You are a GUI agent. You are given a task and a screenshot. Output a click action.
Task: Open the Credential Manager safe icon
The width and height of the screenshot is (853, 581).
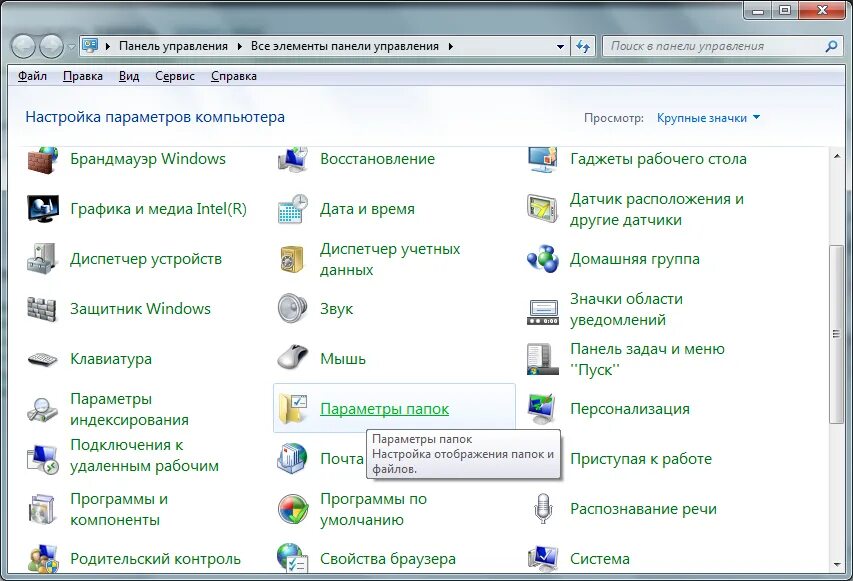[293, 259]
